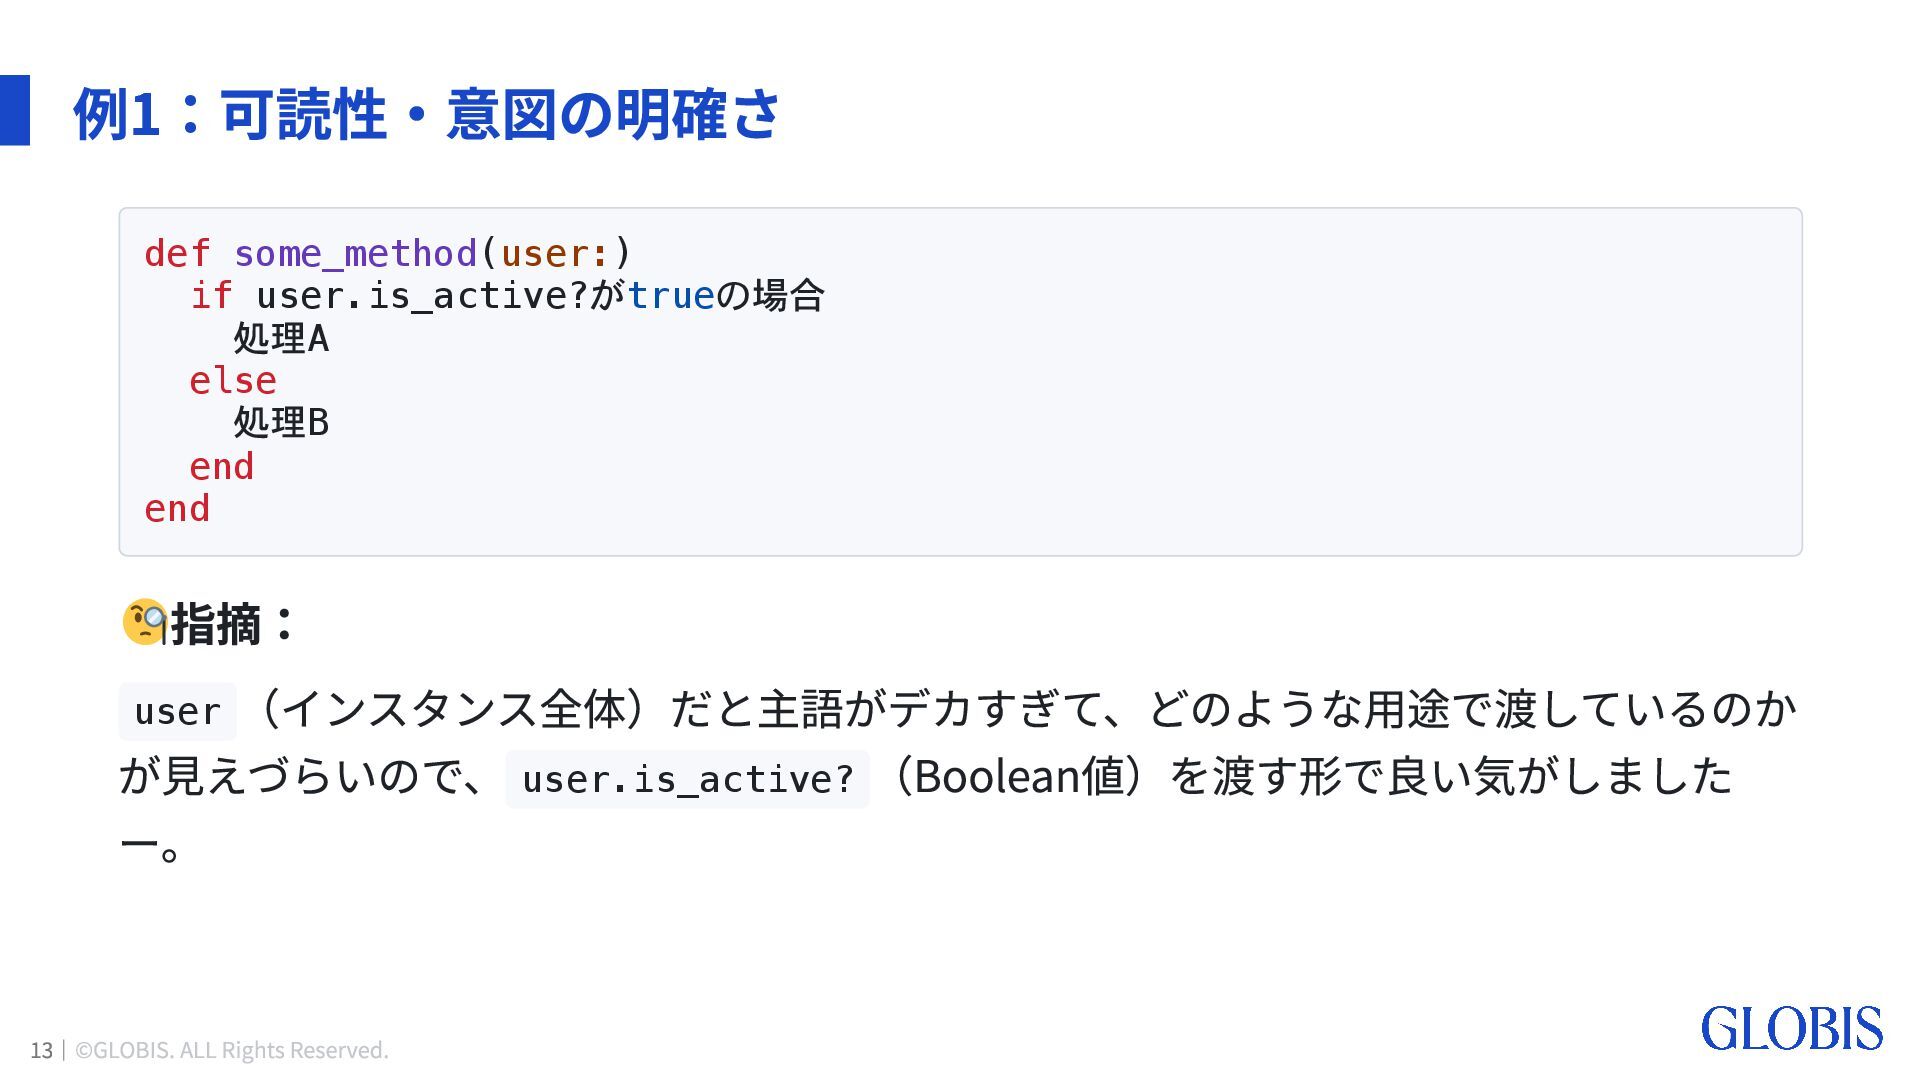Click the 処理B line in code
The image size is (1920, 1080).
click(x=281, y=422)
